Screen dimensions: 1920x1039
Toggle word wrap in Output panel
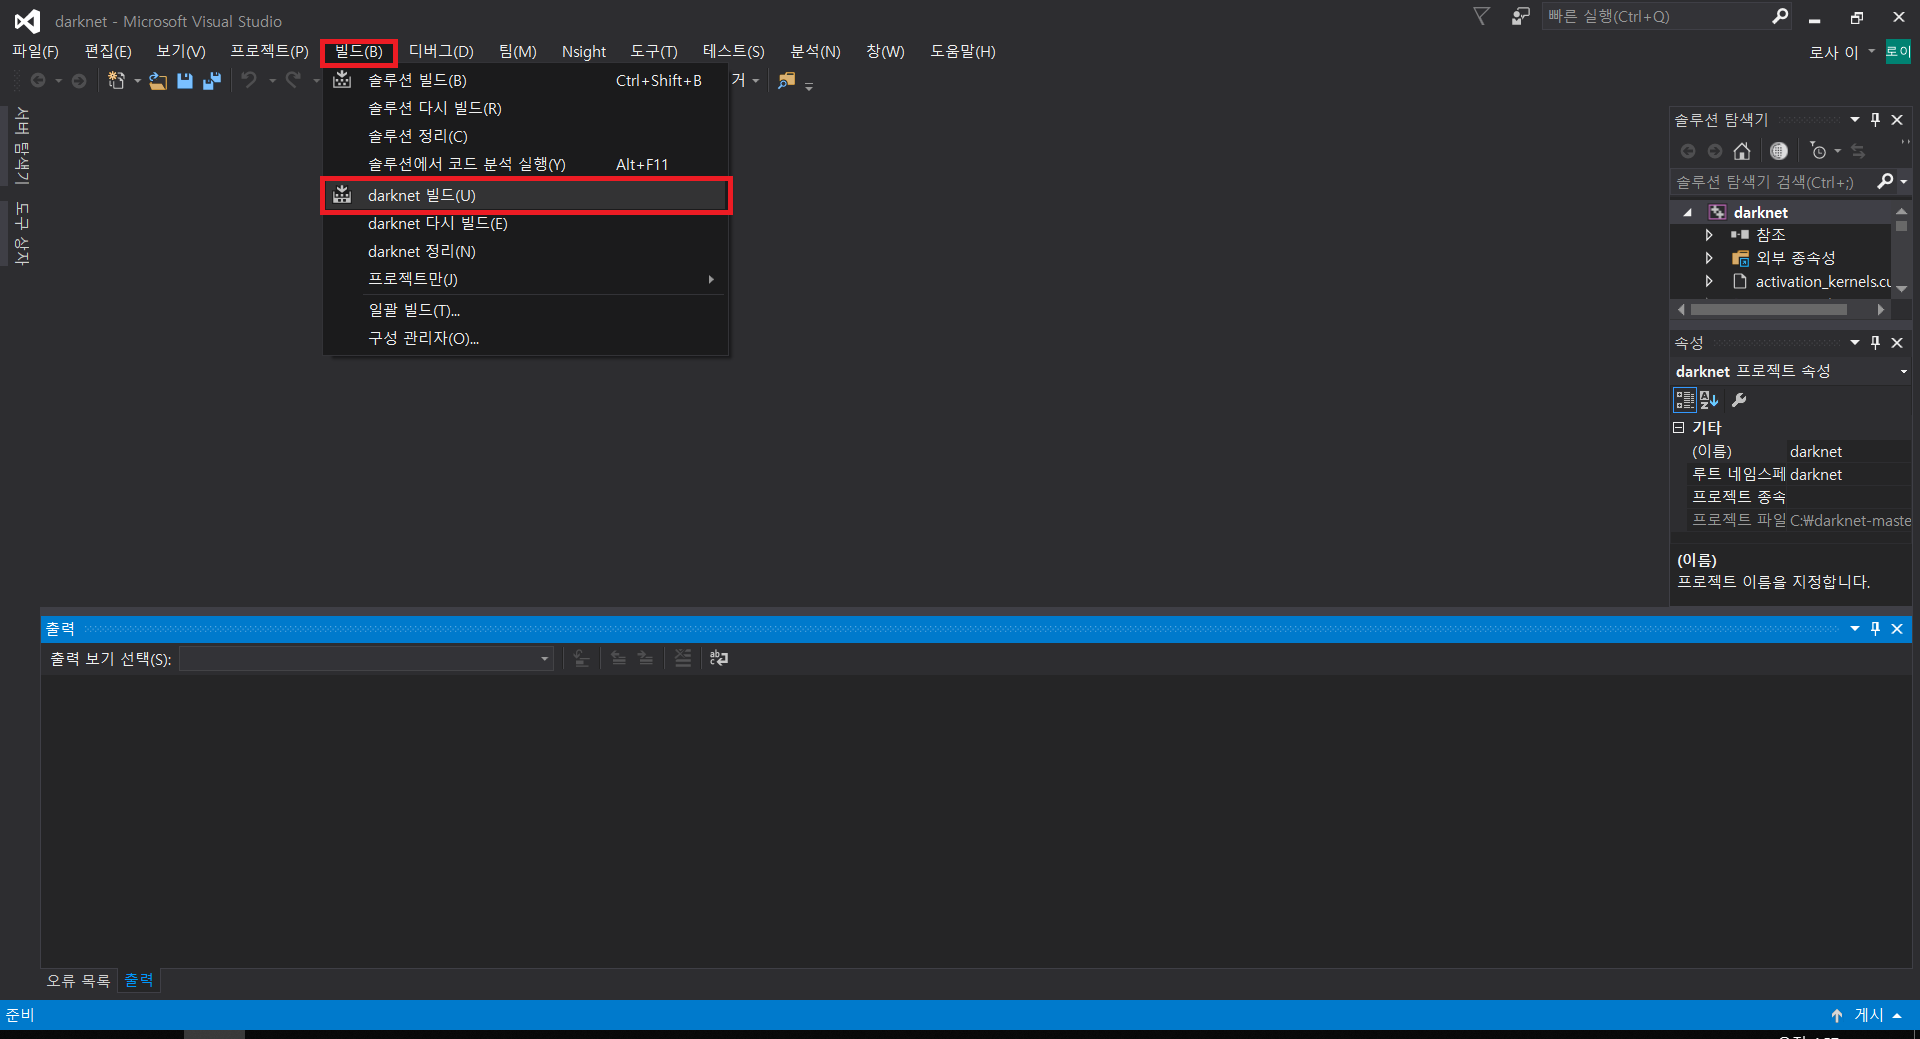pyautogui.click(x=719, y=658)
